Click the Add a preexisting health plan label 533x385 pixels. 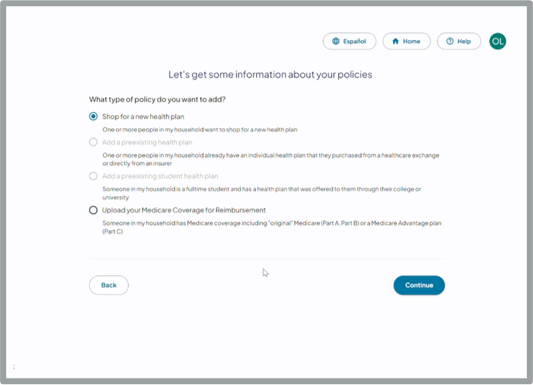click(147, 142)
